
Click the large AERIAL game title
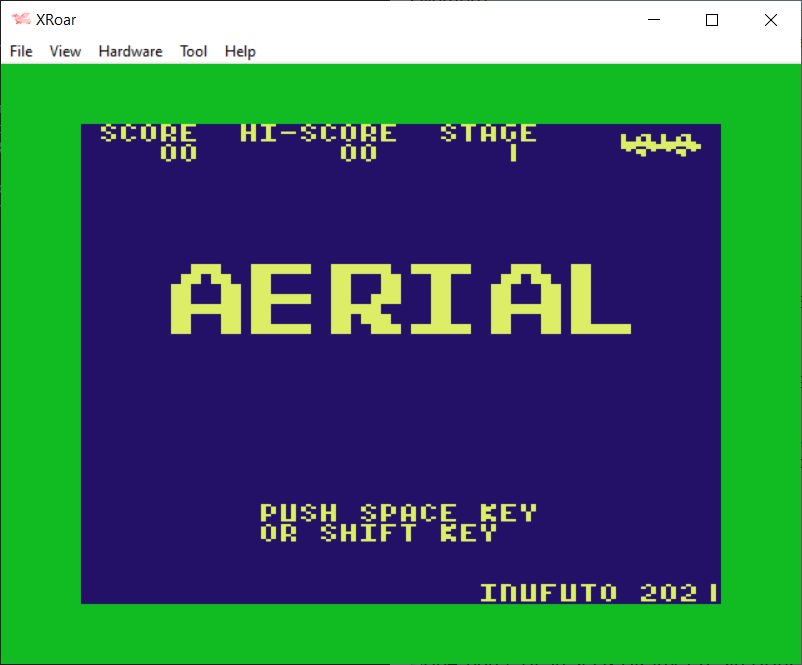pyautogui.click(x=400, y=300)
